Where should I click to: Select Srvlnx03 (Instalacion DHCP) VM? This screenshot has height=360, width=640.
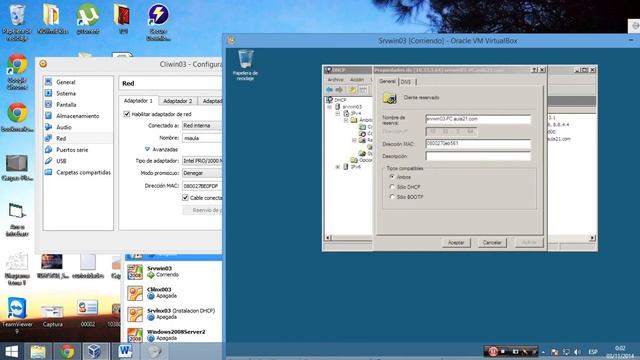174,313
